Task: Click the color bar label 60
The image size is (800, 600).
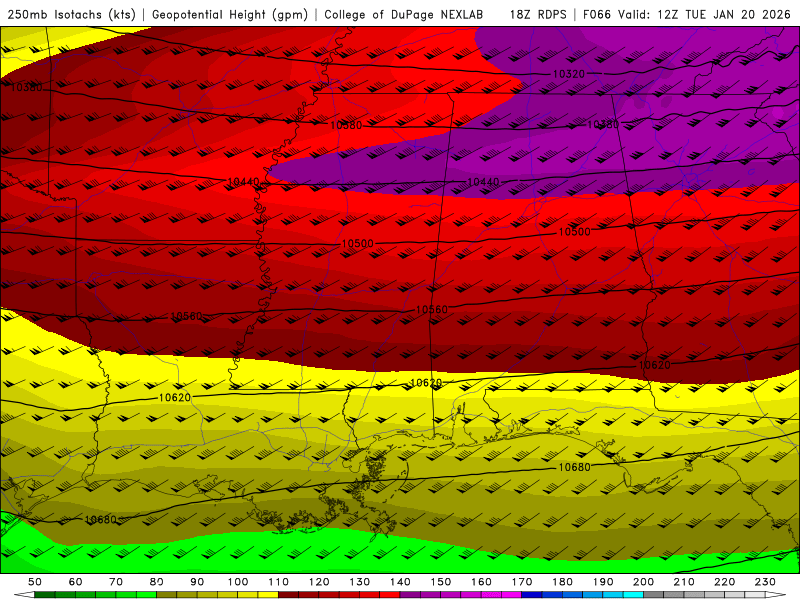Action: coord(75,582)
